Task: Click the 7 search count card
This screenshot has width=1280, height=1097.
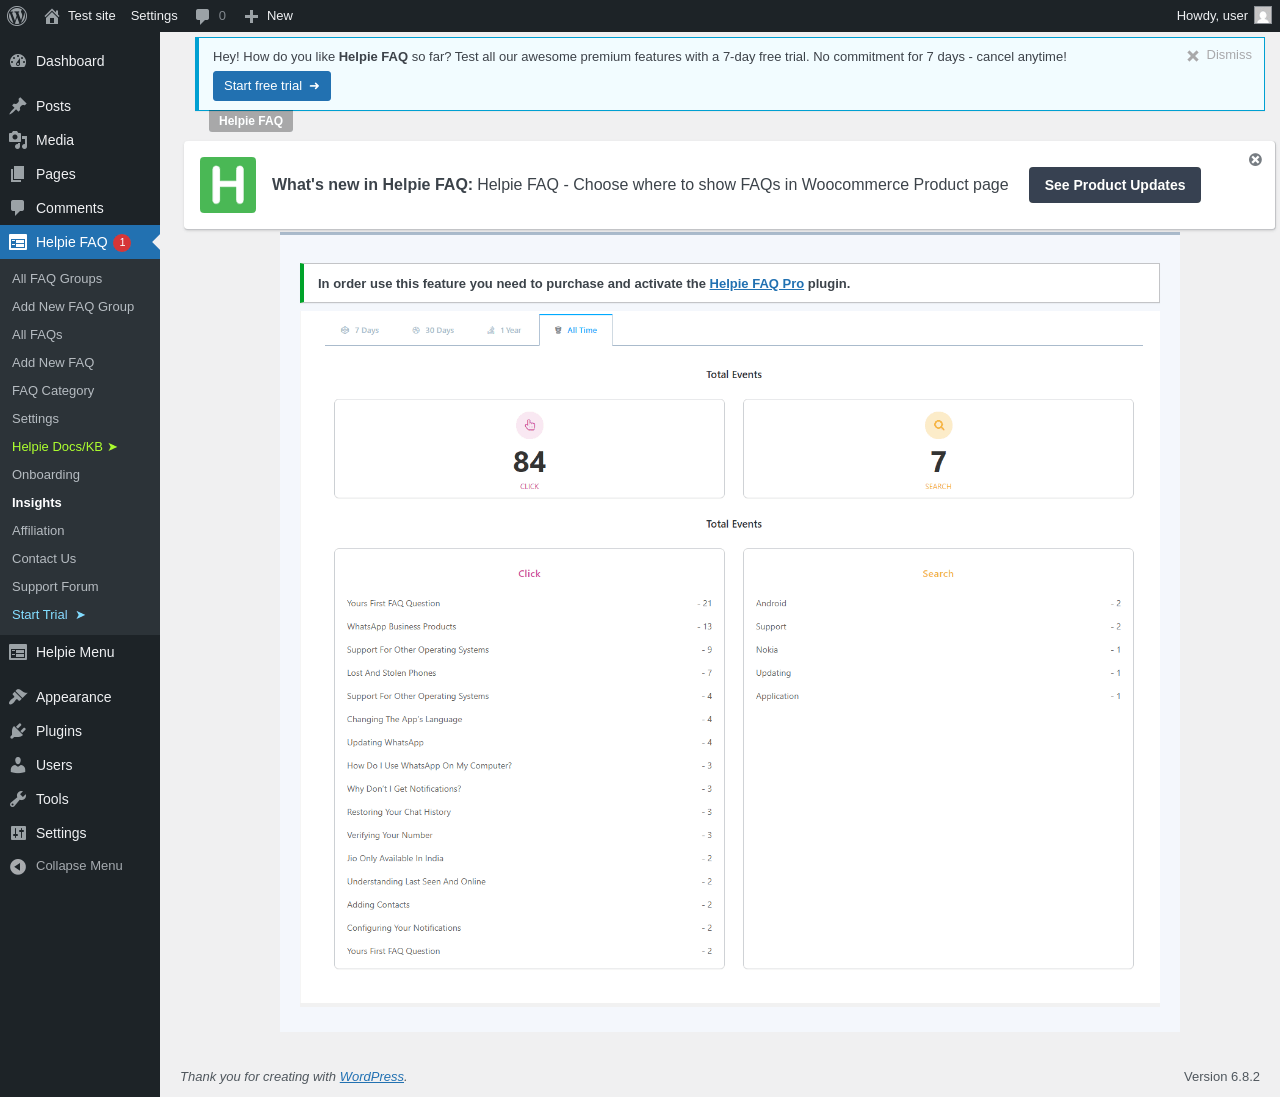Action: 938,449
